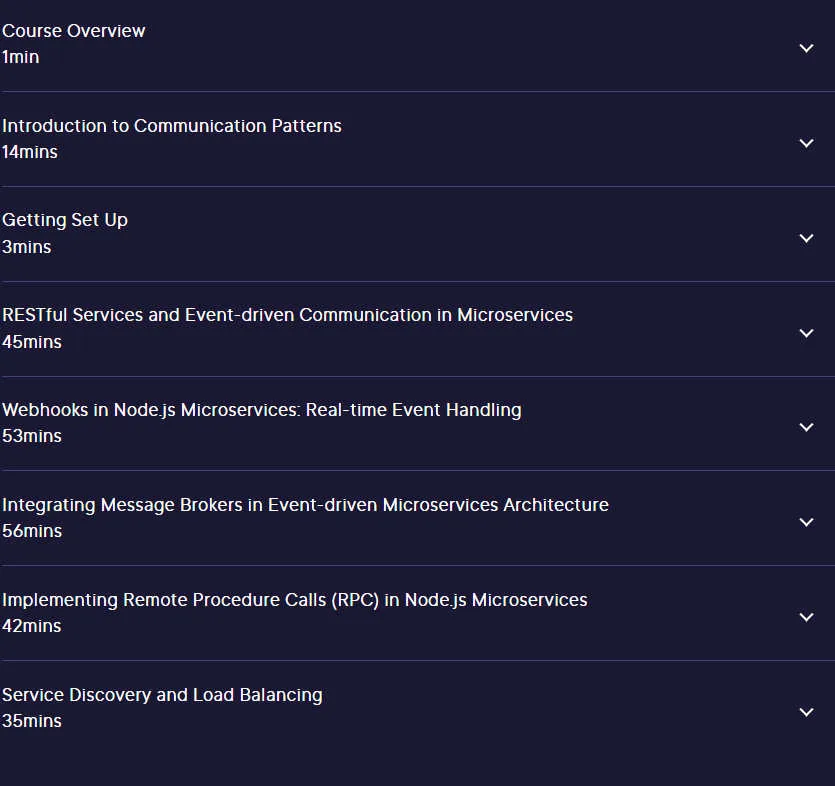Expand the Implementing RPC section chevron
The height and width of the screenshot is (786, 835).
806,617
